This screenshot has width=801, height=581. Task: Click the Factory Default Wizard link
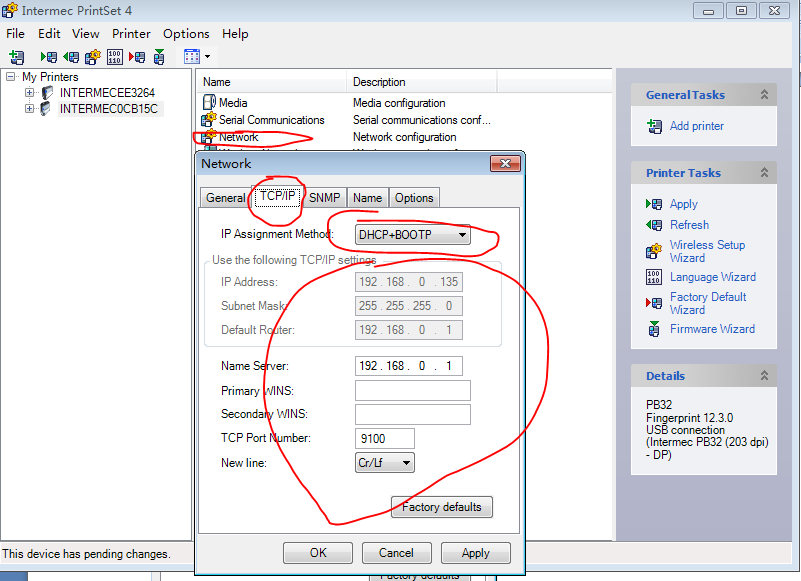(708, 304)
